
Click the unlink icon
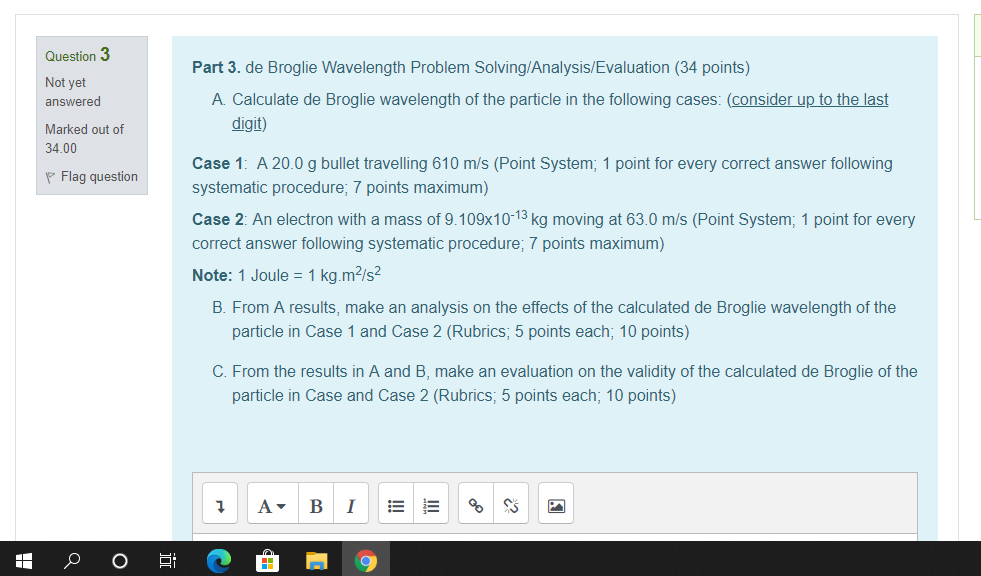click(510, 503)
